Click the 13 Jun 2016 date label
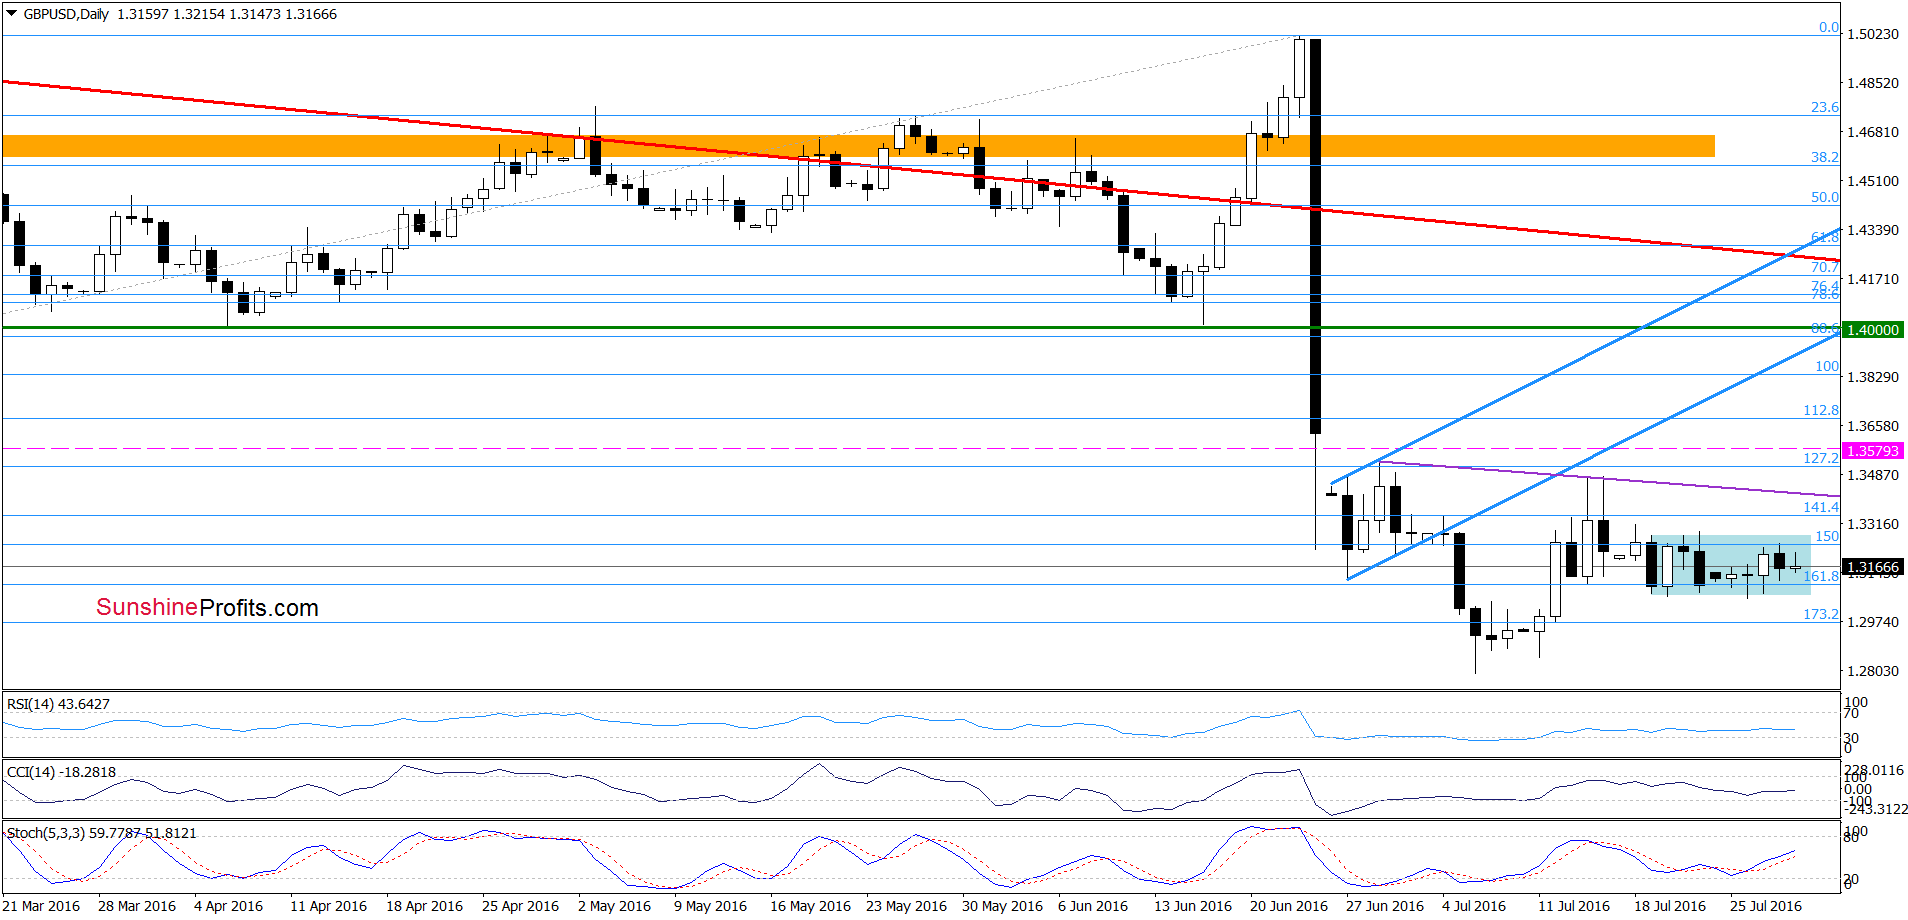The height and width of the screenshot is (920, 1908). (1193, 906)
